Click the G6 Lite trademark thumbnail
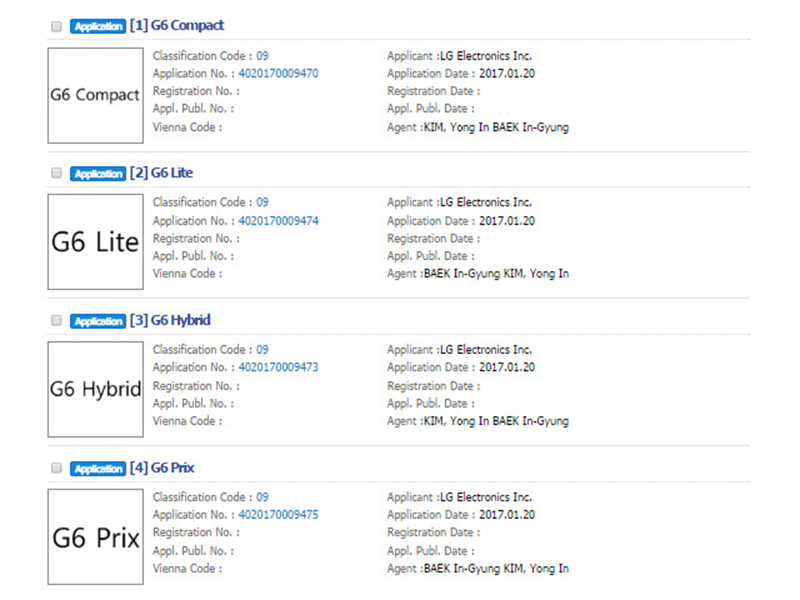 (x=95, y=242)
